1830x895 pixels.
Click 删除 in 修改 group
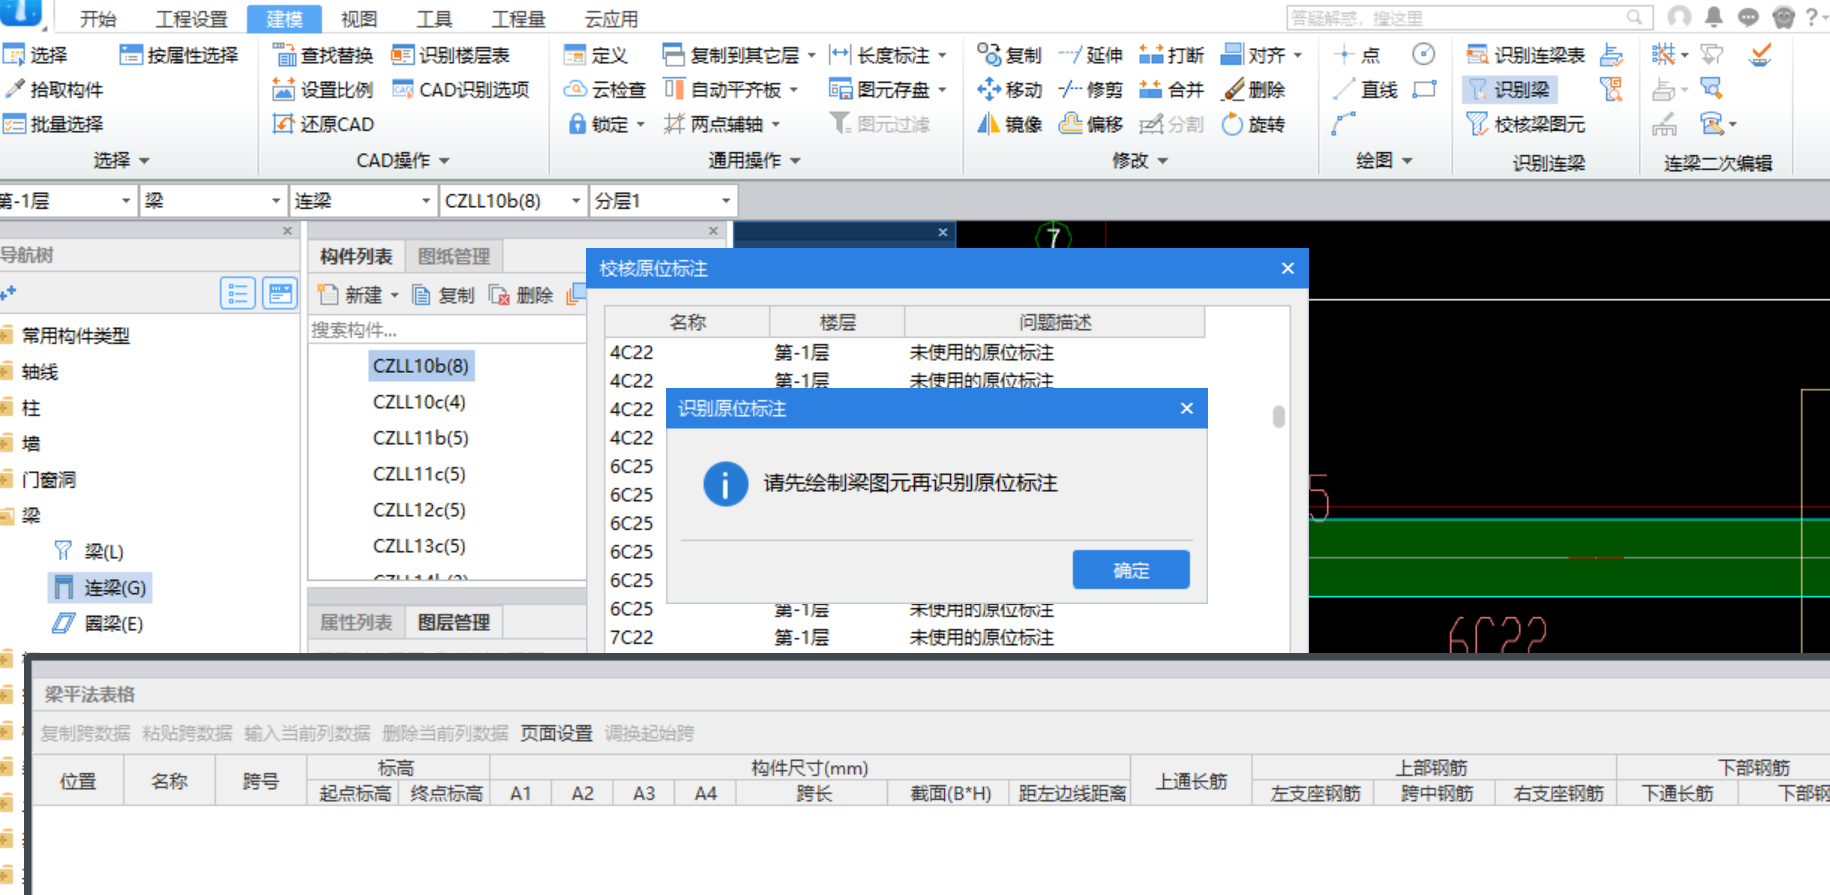click(x=1254, y=89)
